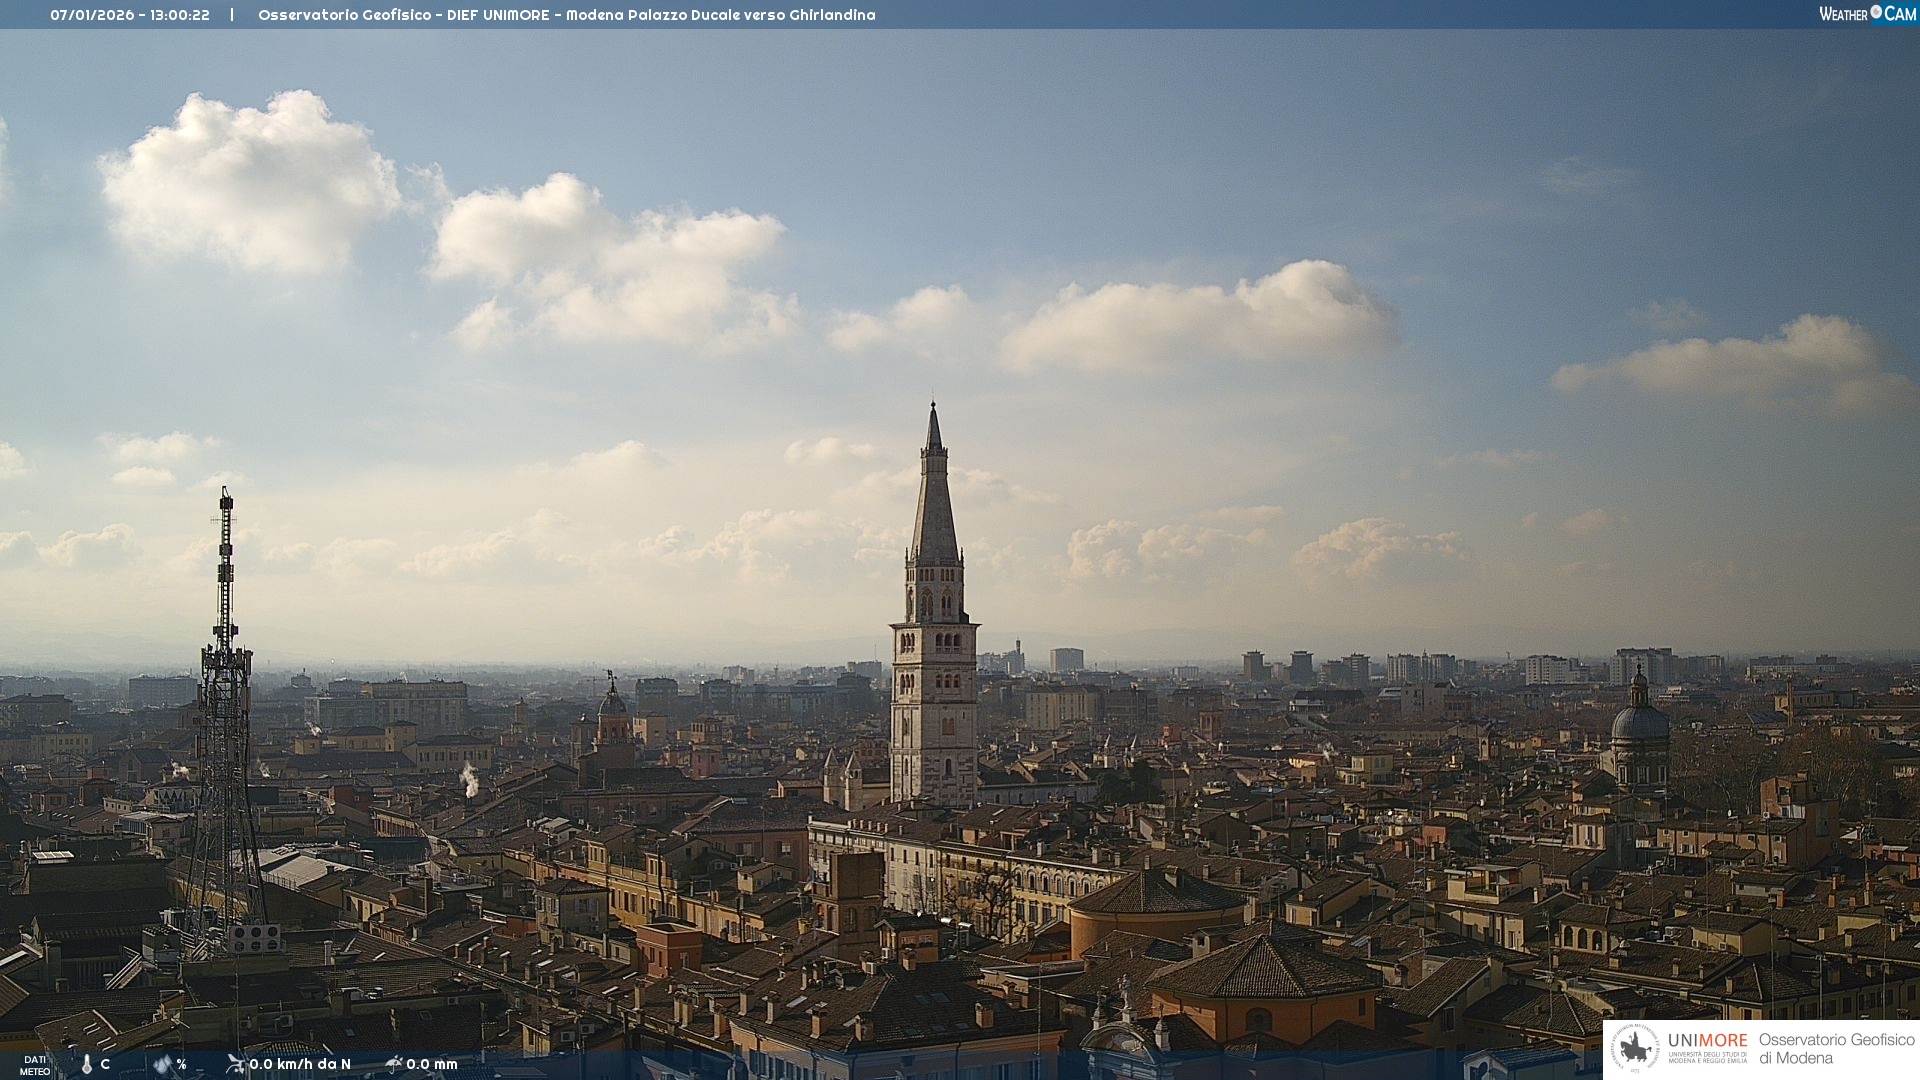The width and height of the screenshot is (1920, 1080).
Task: Click the thermometer temperature icon
Action: pos(87,1064)
